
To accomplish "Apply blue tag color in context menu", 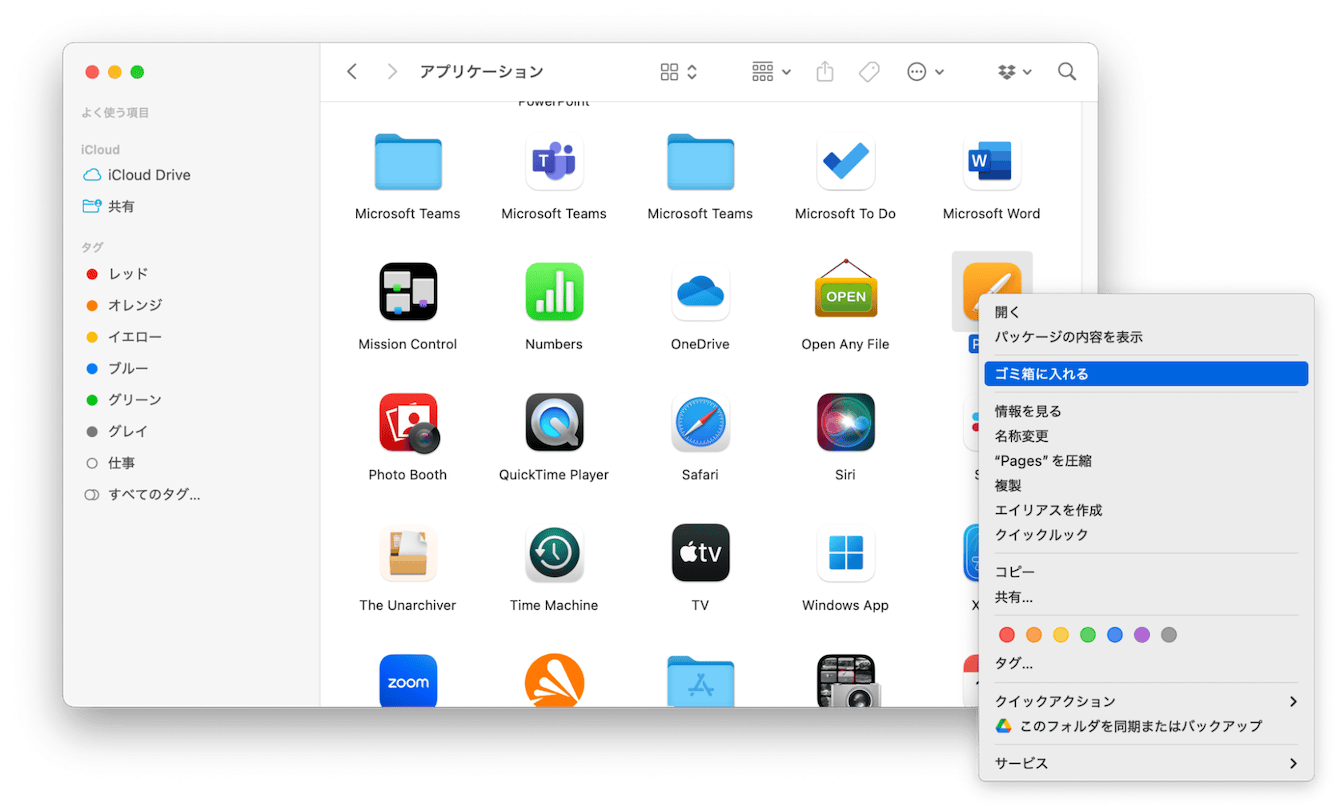I will tap(1115, 635).
